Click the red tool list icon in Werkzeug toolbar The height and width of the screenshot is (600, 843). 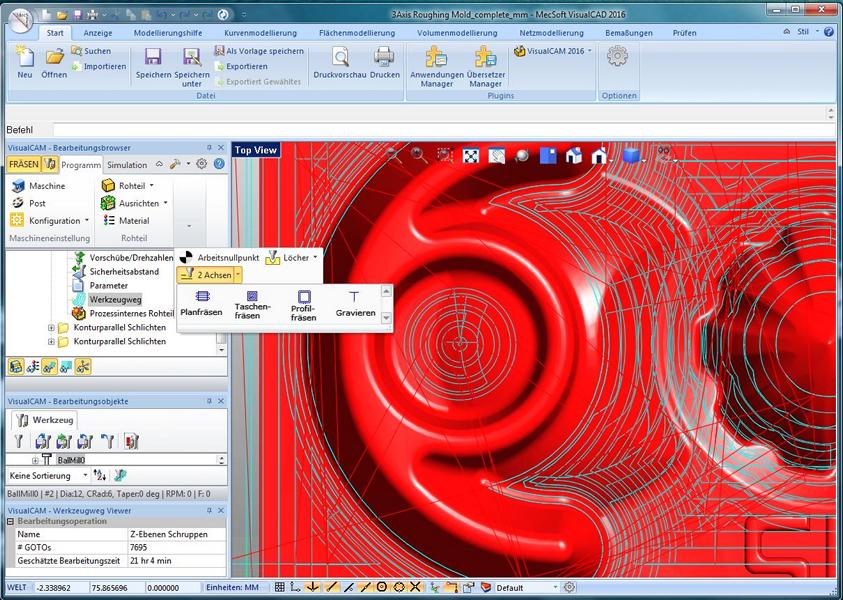click(x=132, y=441)
